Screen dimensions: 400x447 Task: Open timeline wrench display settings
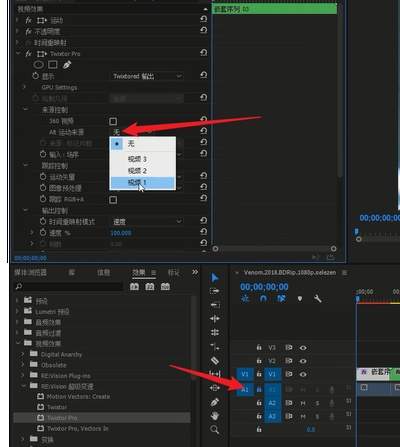(318, 299)
